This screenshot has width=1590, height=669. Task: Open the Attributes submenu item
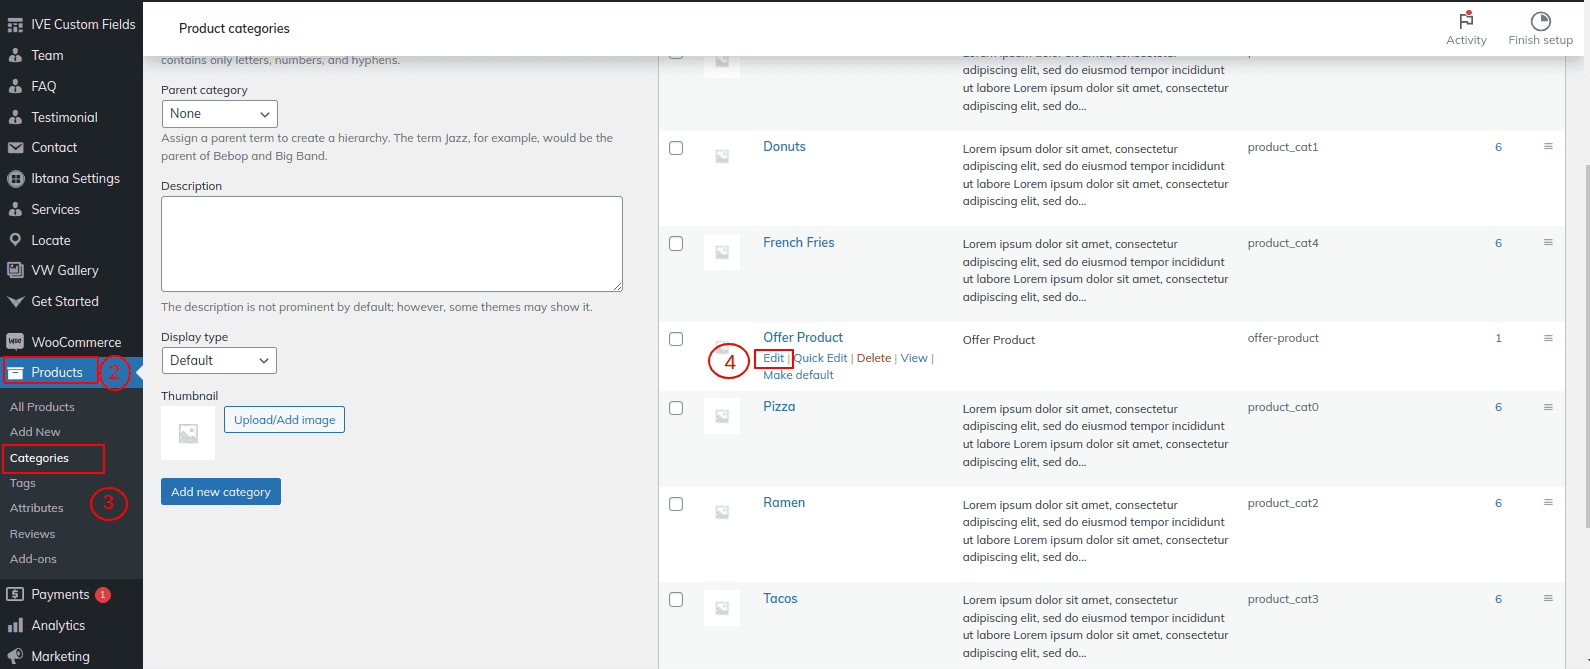(x=37, y=508)
